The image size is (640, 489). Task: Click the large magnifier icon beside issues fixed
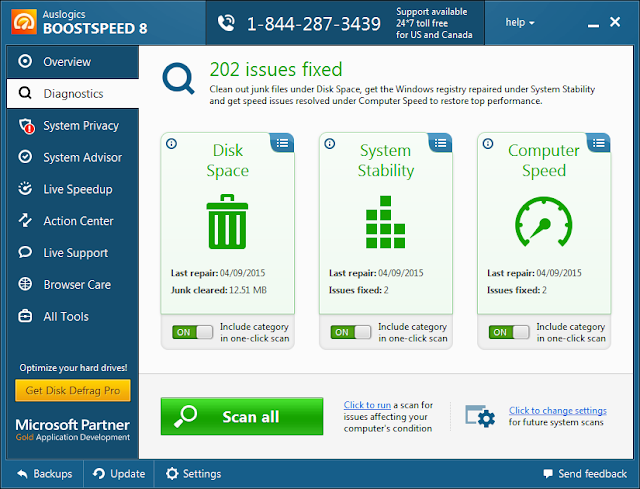pos(178,78)
